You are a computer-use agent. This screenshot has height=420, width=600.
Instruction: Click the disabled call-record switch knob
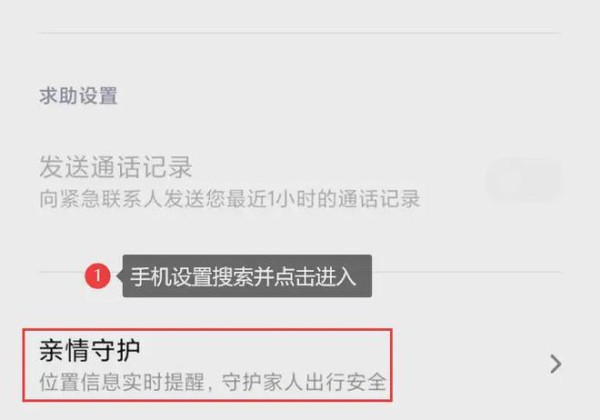coord(507,180)
